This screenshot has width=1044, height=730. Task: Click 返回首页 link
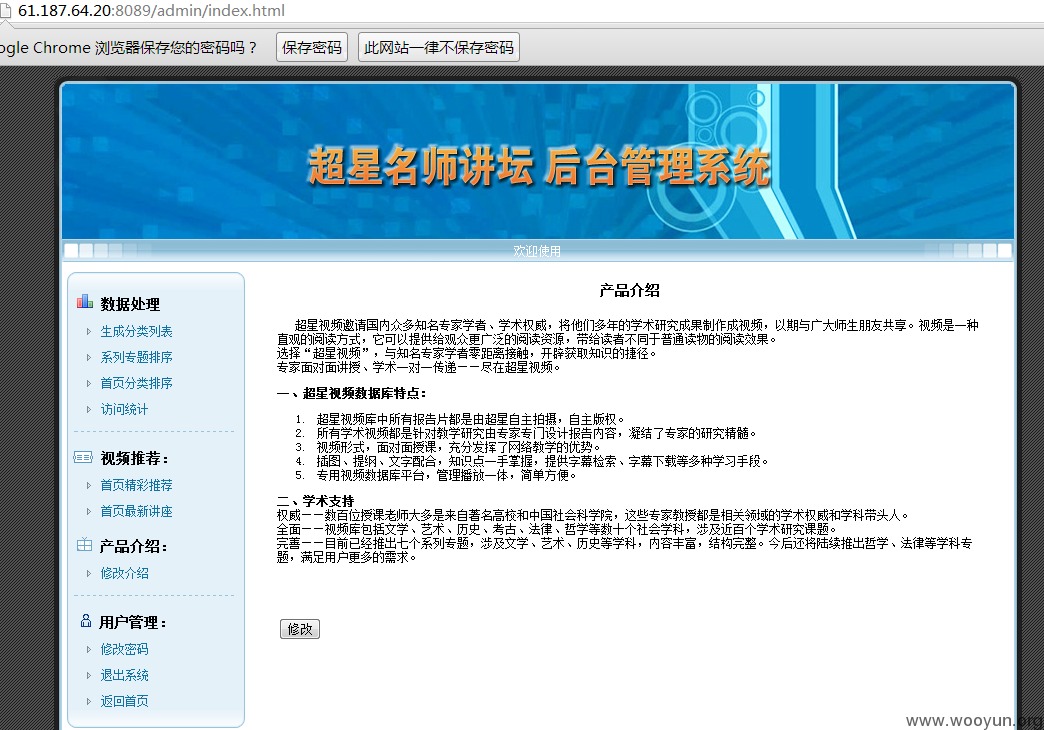[125, 701]
